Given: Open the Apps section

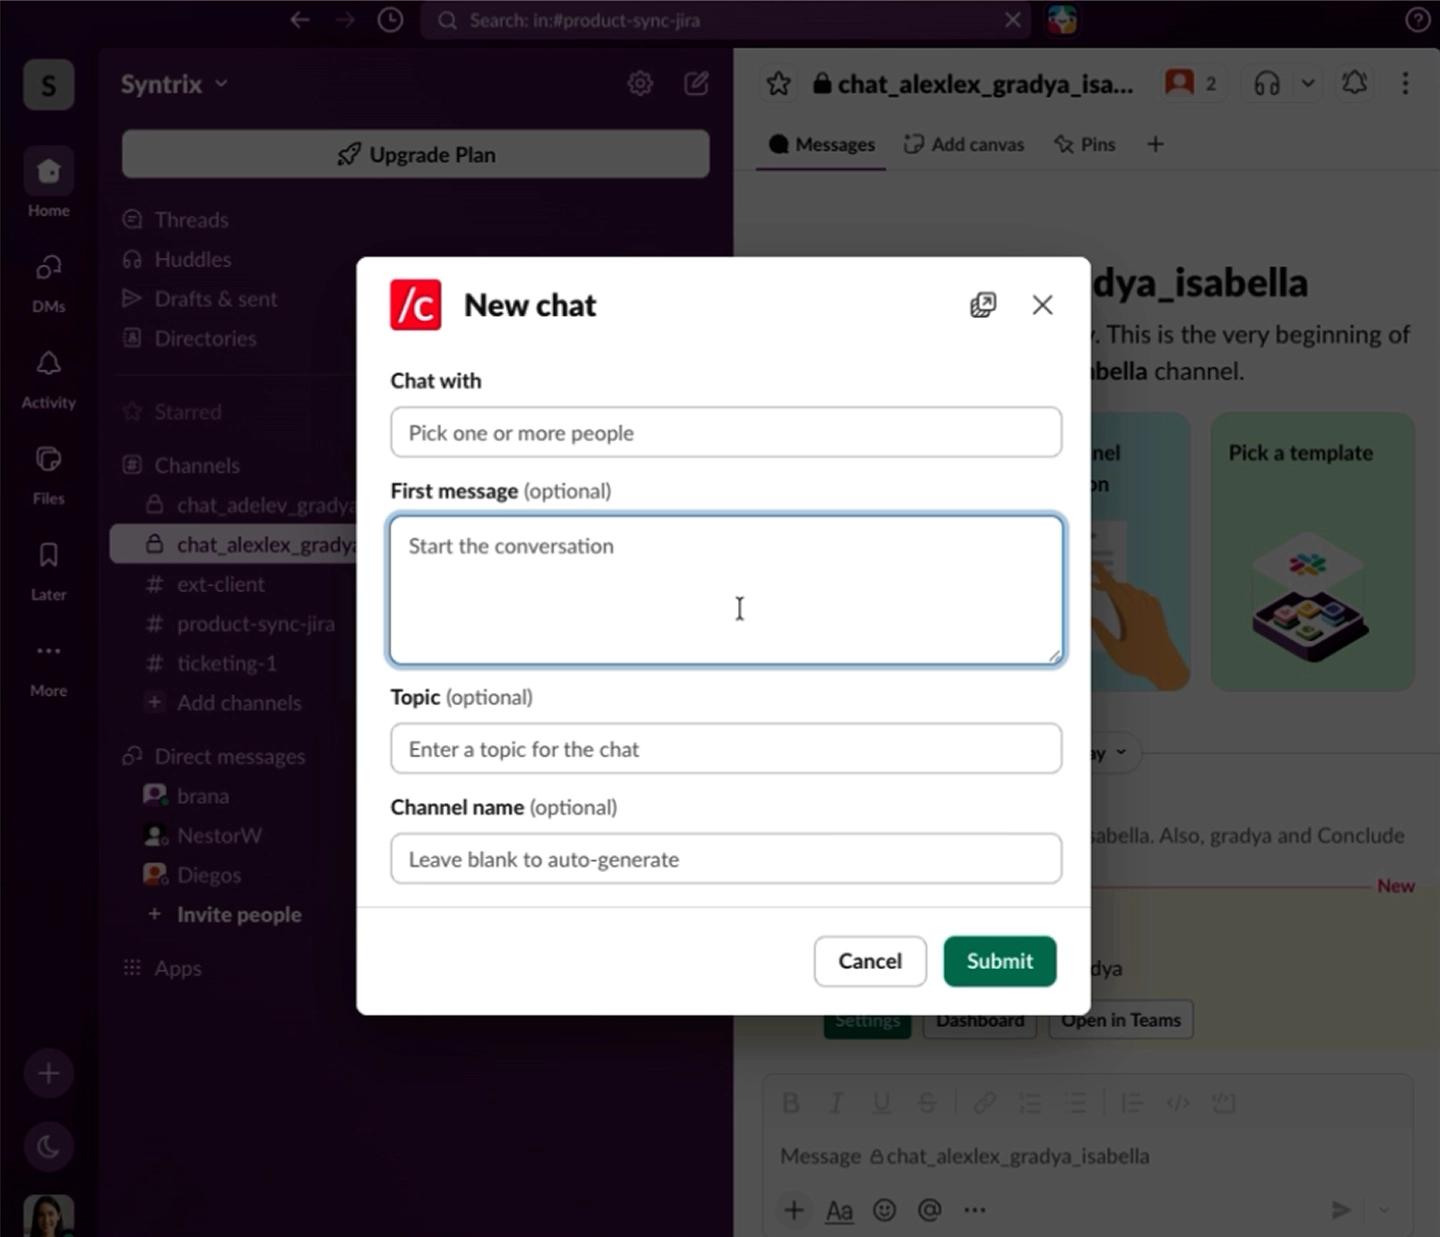Looking at the screenshot, I should pos(177,968).
